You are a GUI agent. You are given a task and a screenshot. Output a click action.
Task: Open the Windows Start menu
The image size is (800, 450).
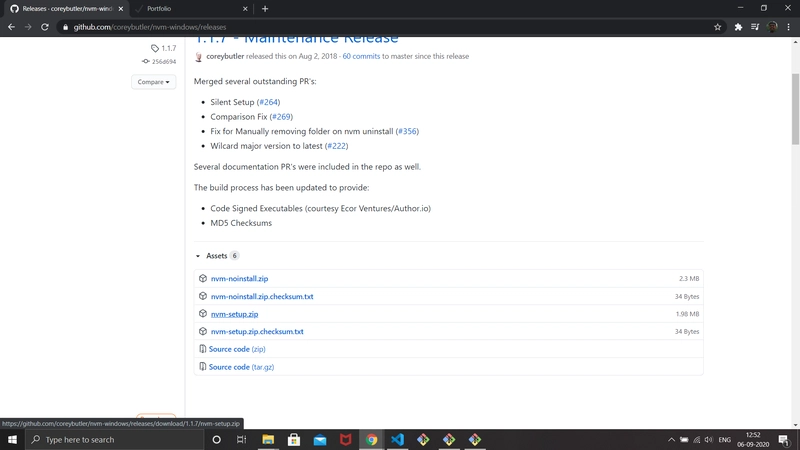(x=12, y=439)
